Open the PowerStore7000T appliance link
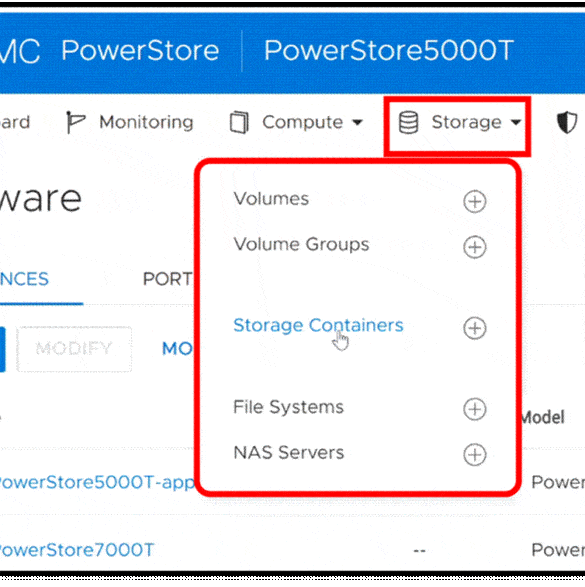 pos(76,550)
